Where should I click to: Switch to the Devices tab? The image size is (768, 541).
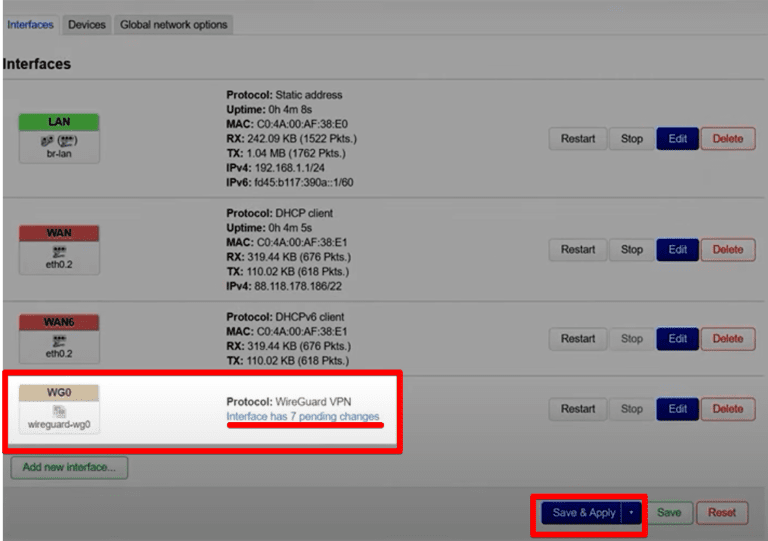tap(87, 24)
